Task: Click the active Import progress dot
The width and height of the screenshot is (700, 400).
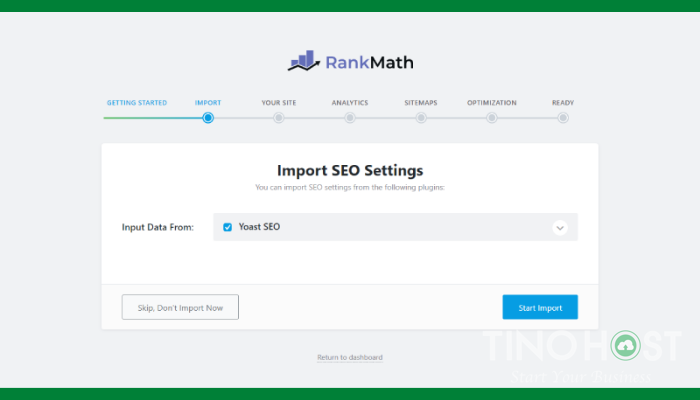Action: coord(208,118)
